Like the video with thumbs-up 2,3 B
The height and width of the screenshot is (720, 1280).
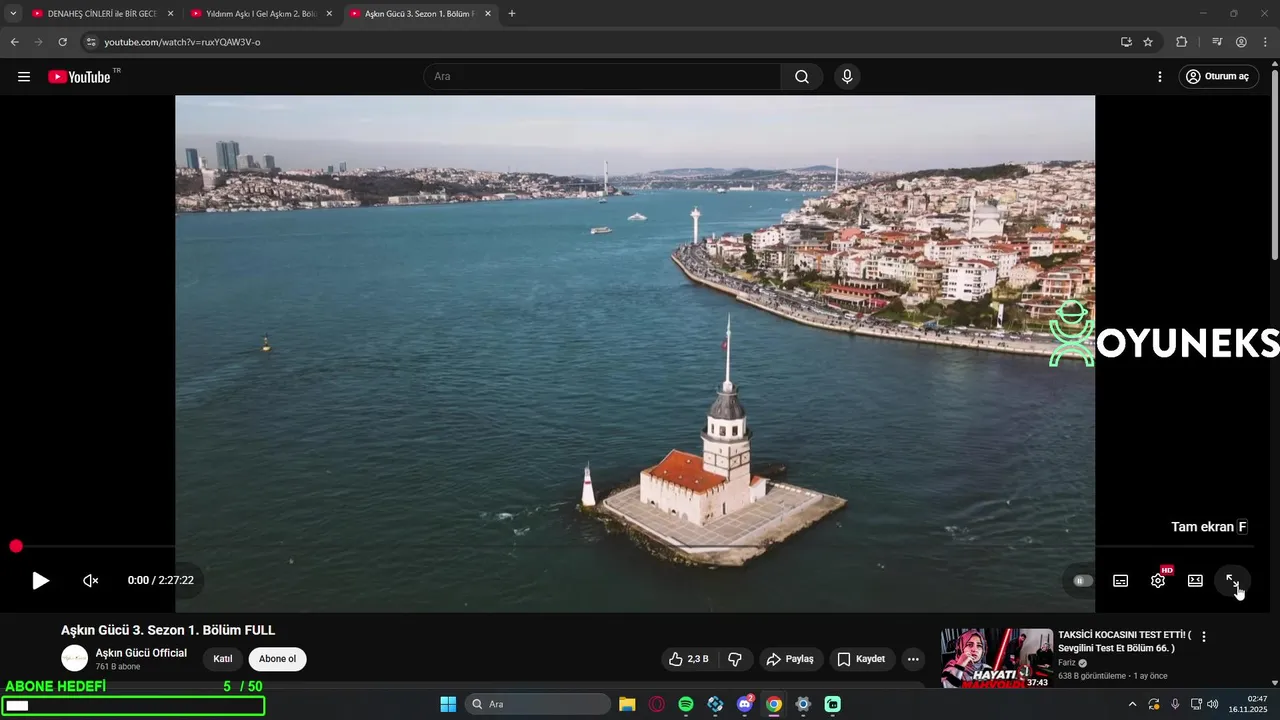point(690,659)
